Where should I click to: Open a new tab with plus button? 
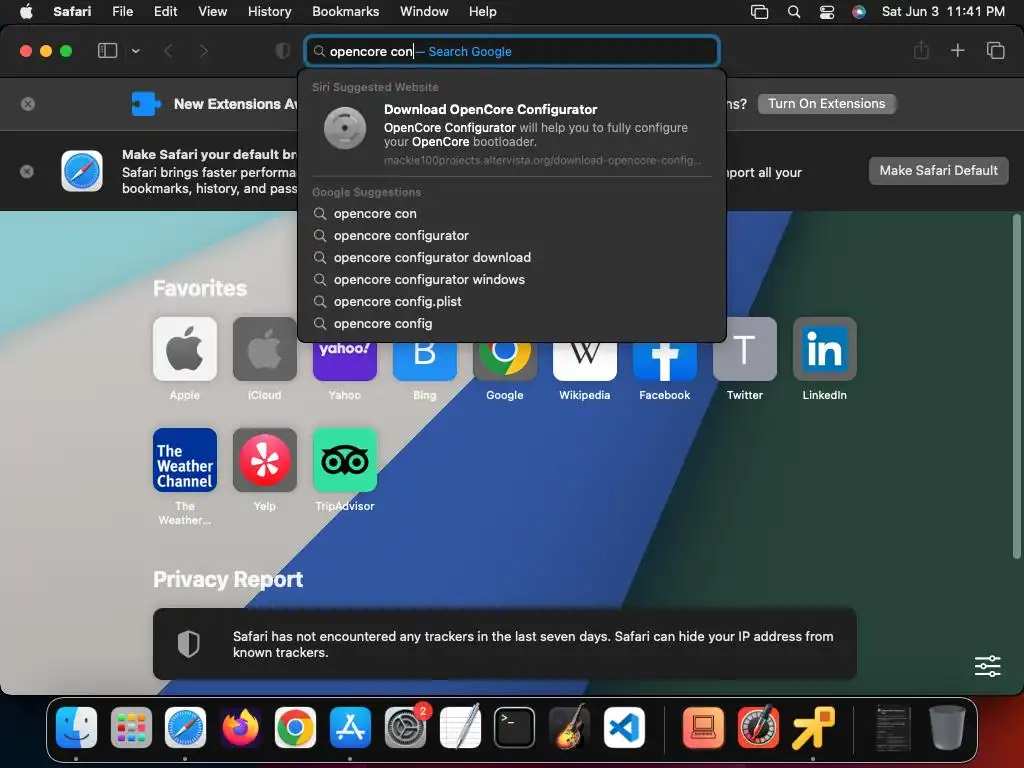pyautogui.click(x=957, y=50)
